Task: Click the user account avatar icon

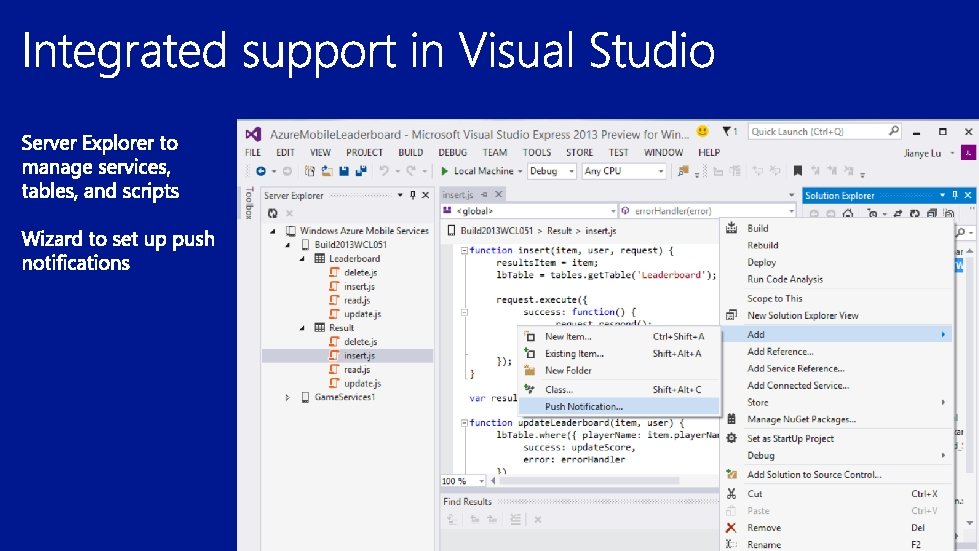Action: pyautogui.click(x=968, y=153)
